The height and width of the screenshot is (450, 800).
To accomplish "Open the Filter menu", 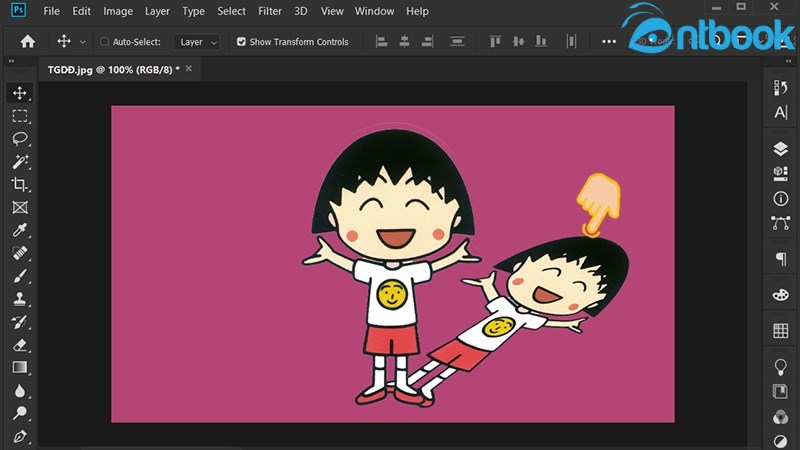I will tap(269, 11).
